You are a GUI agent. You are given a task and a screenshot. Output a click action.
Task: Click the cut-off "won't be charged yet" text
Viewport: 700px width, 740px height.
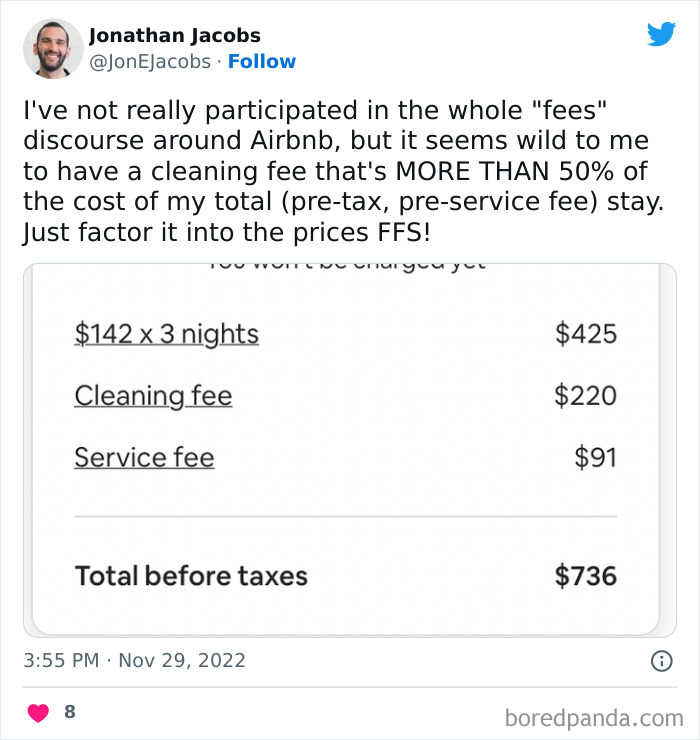pos(347,267)
